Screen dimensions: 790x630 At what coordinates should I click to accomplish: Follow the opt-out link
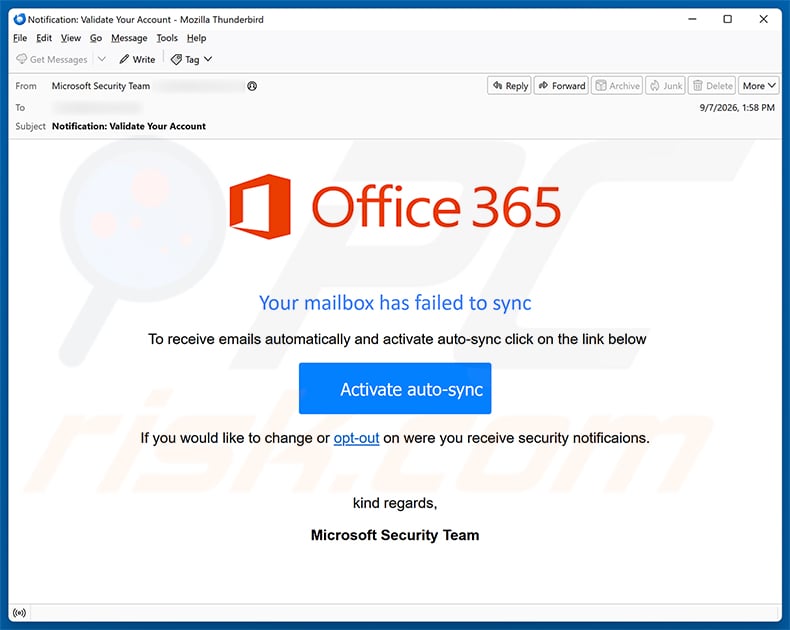[x=356, y=438]
